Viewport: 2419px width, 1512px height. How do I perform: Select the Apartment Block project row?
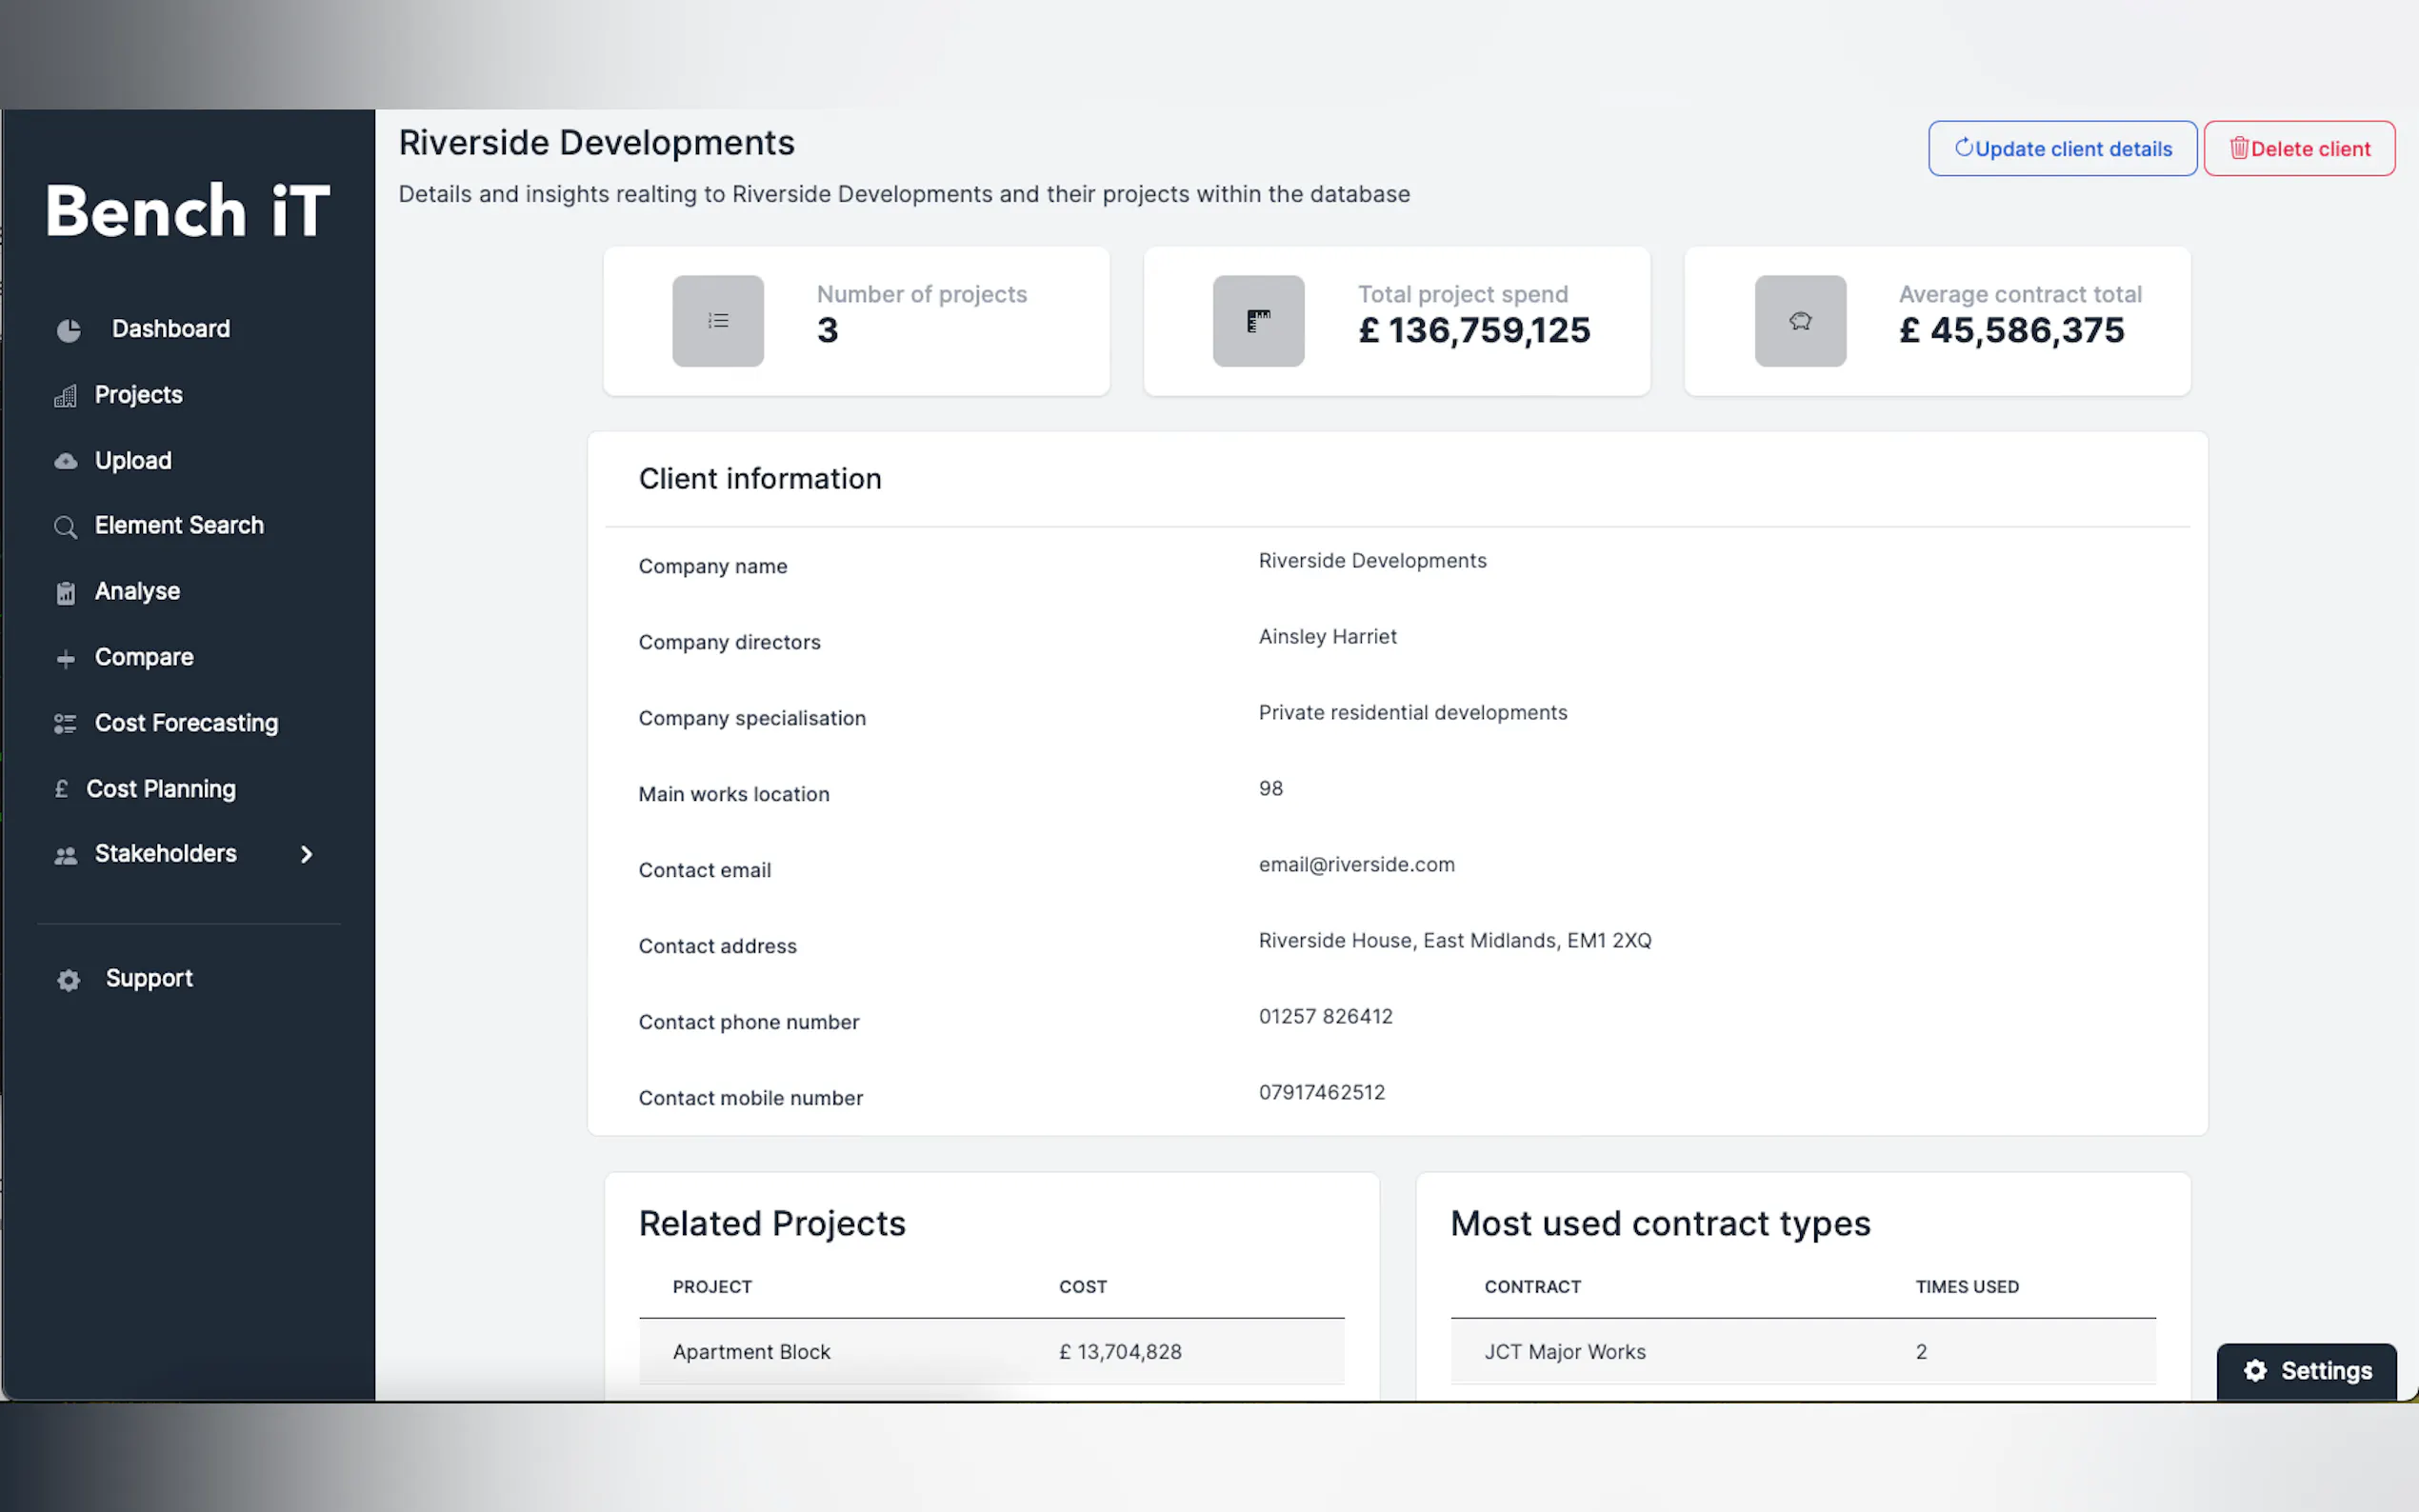(751, 1351)
